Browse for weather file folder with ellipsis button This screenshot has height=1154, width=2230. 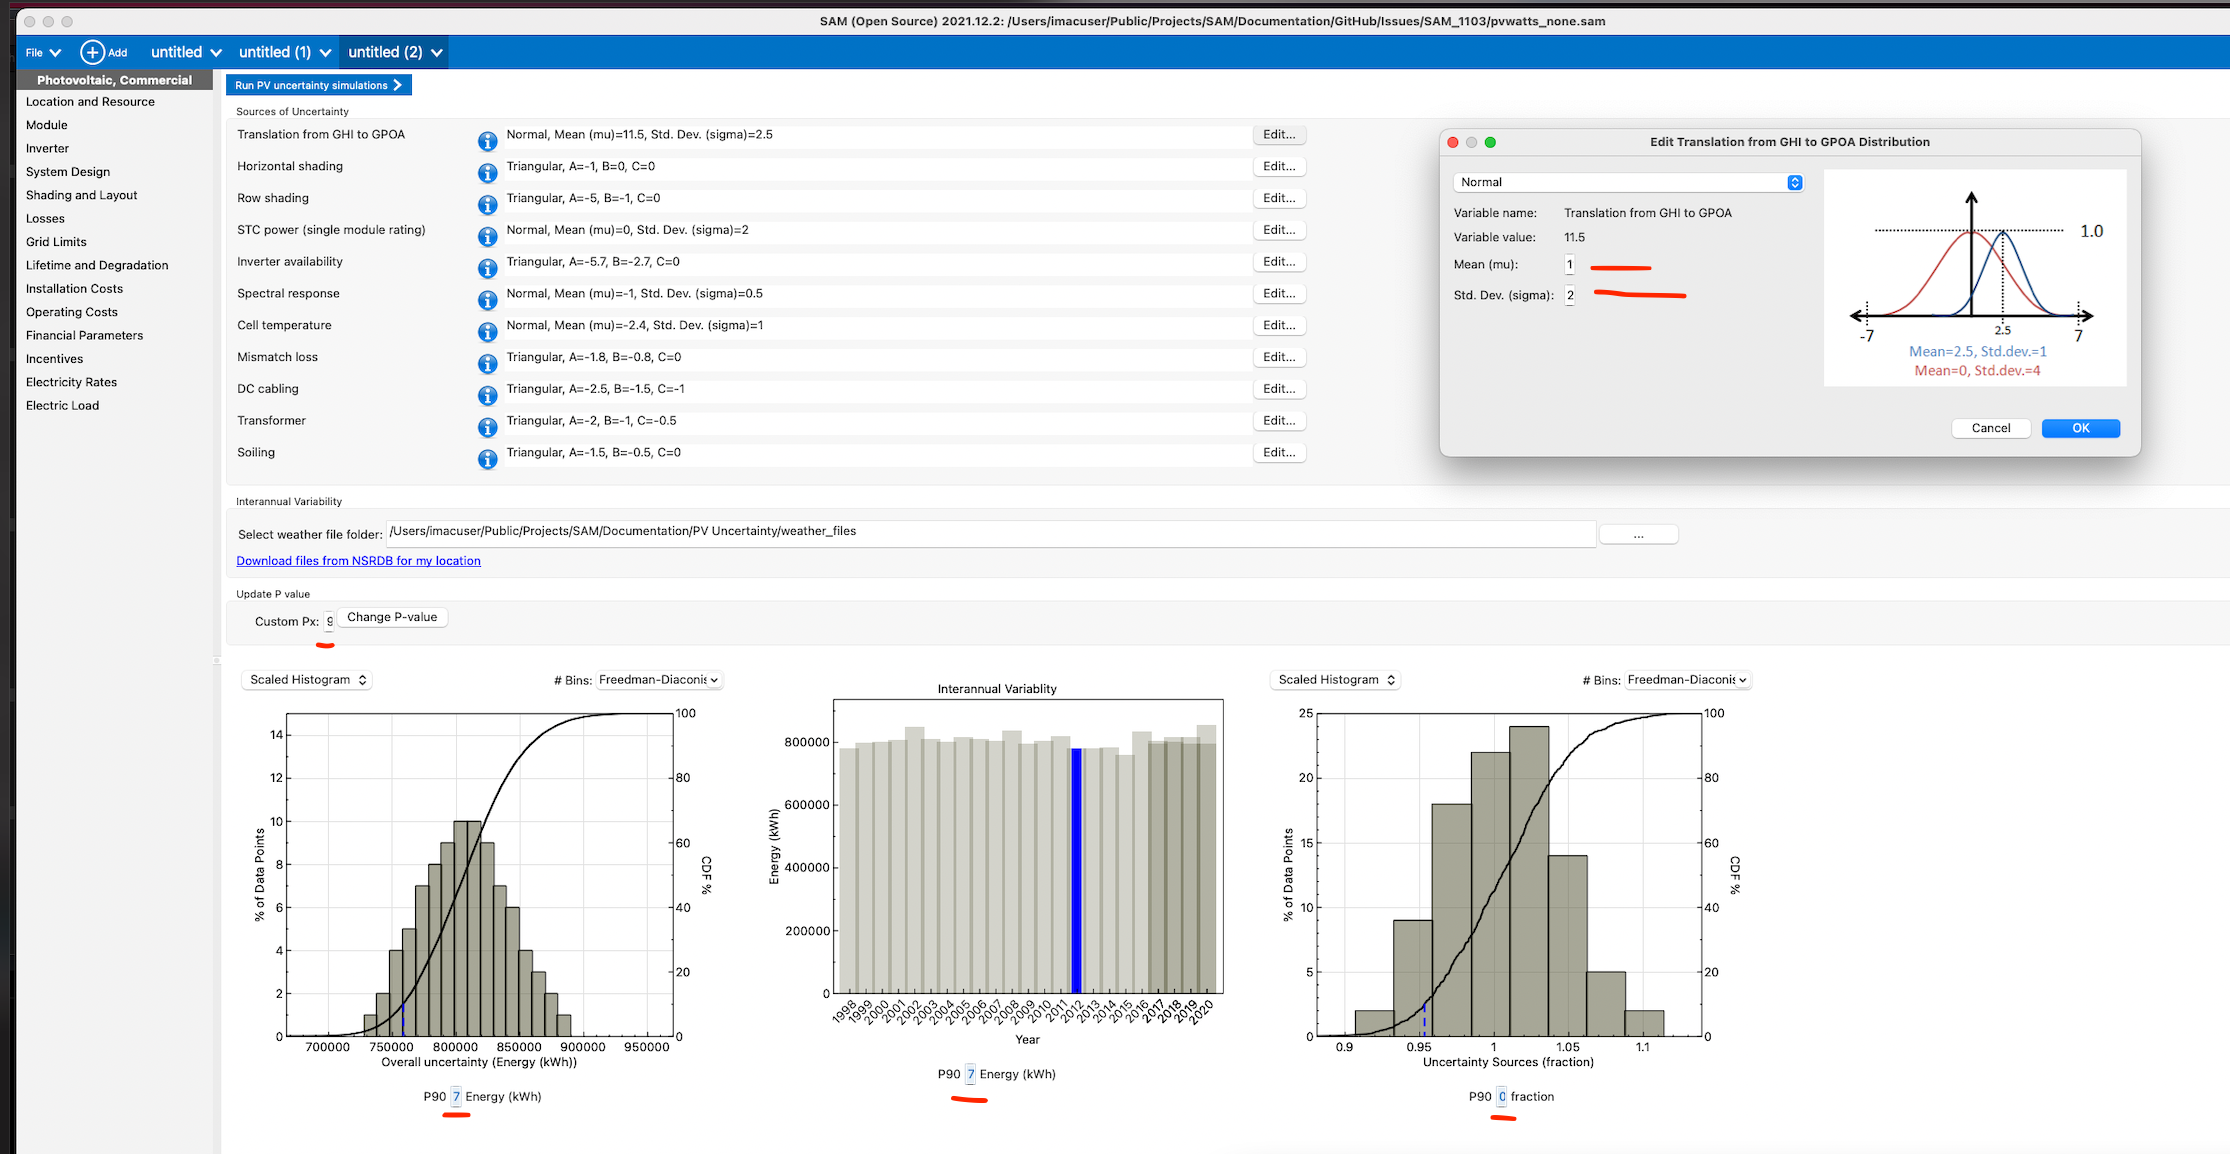coord(1638,535)
